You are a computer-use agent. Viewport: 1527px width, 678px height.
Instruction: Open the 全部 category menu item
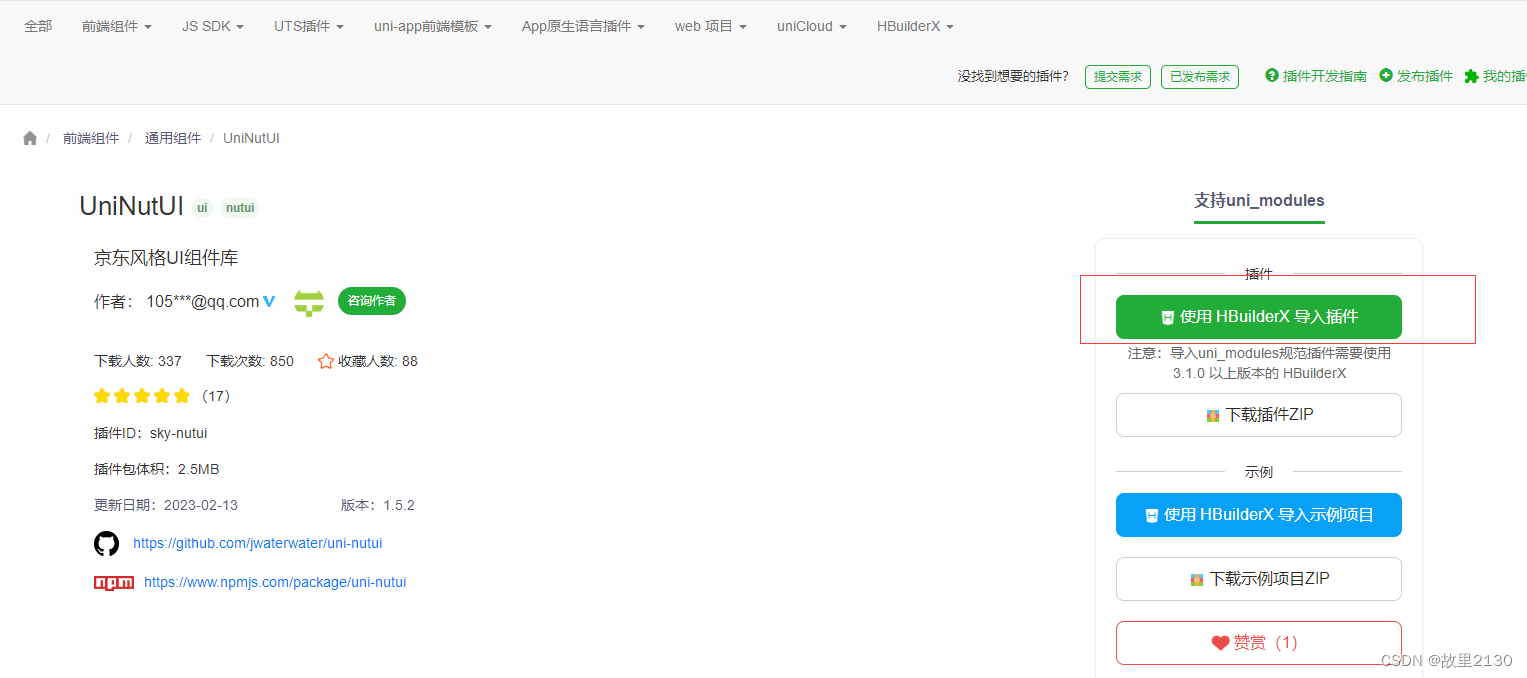click(x=38, y=26)
